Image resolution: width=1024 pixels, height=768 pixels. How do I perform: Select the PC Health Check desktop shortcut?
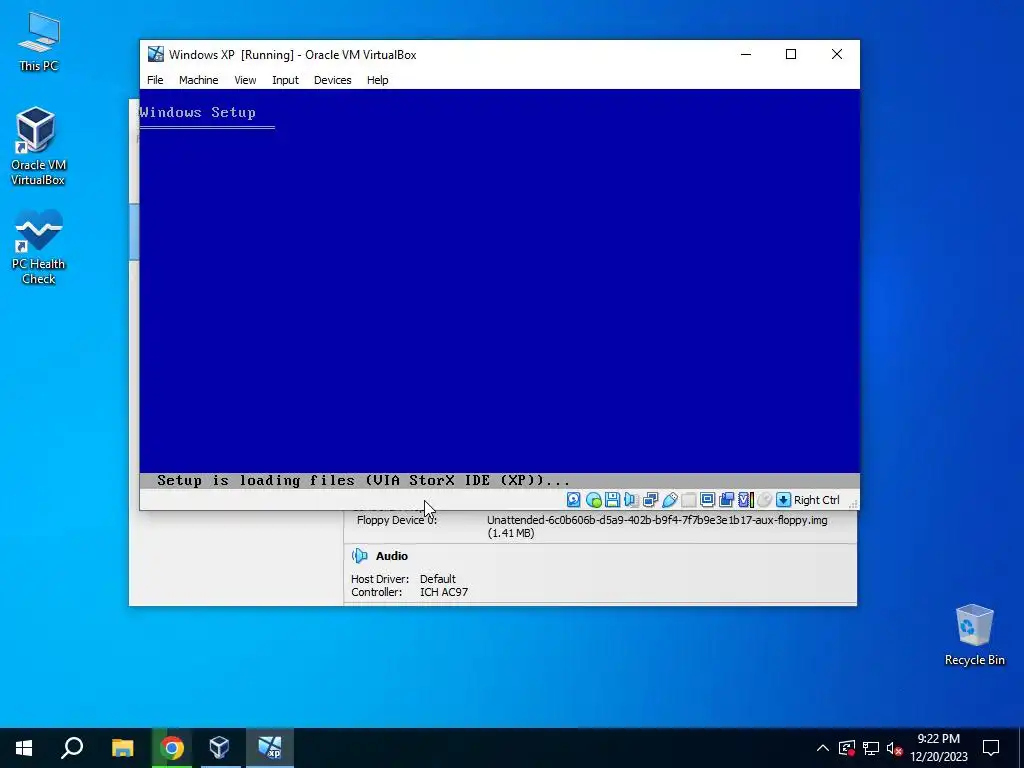[39, 248]
